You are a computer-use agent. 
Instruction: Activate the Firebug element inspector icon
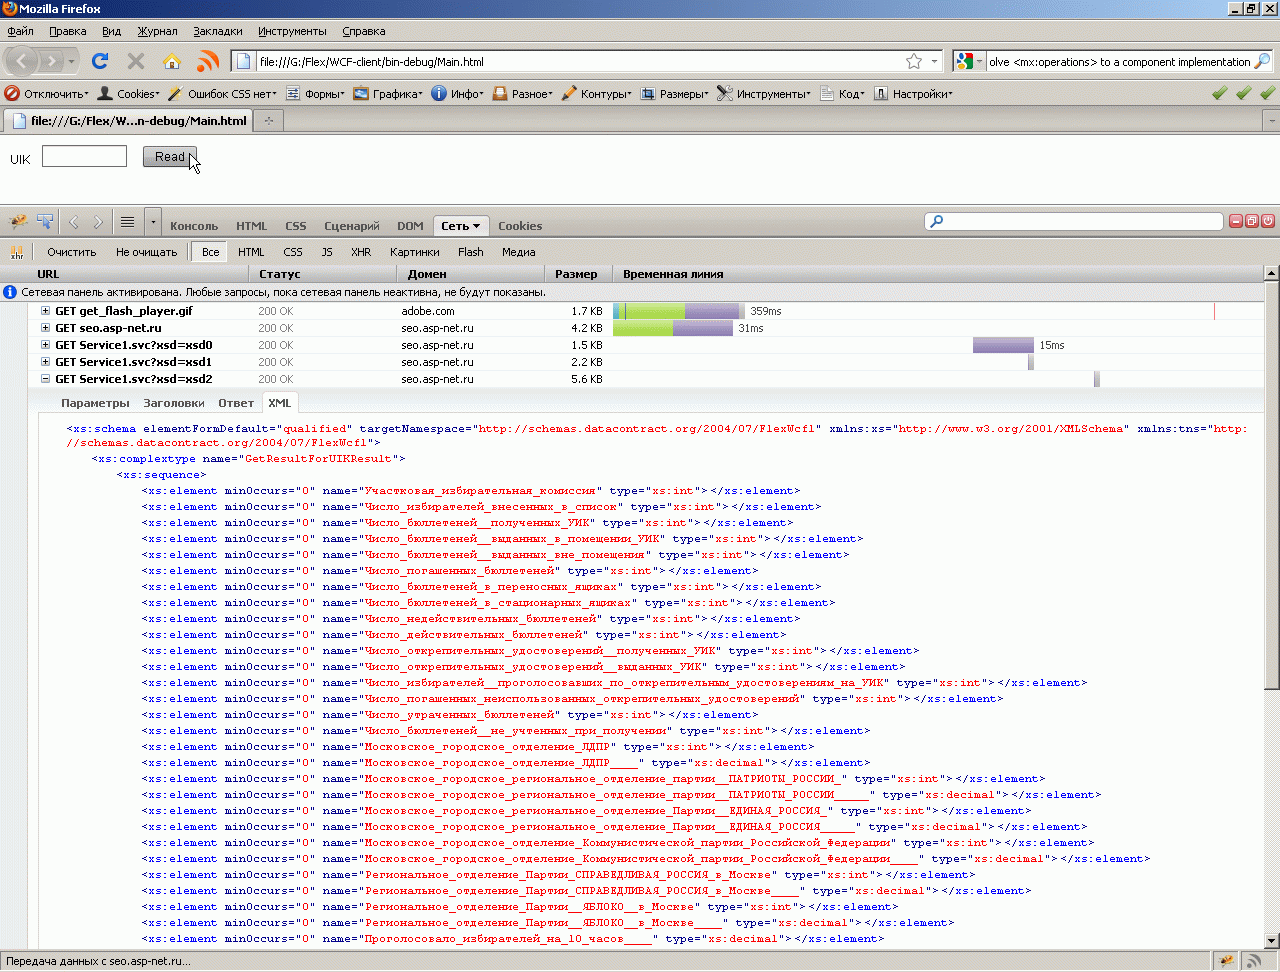tap(44, 222)
